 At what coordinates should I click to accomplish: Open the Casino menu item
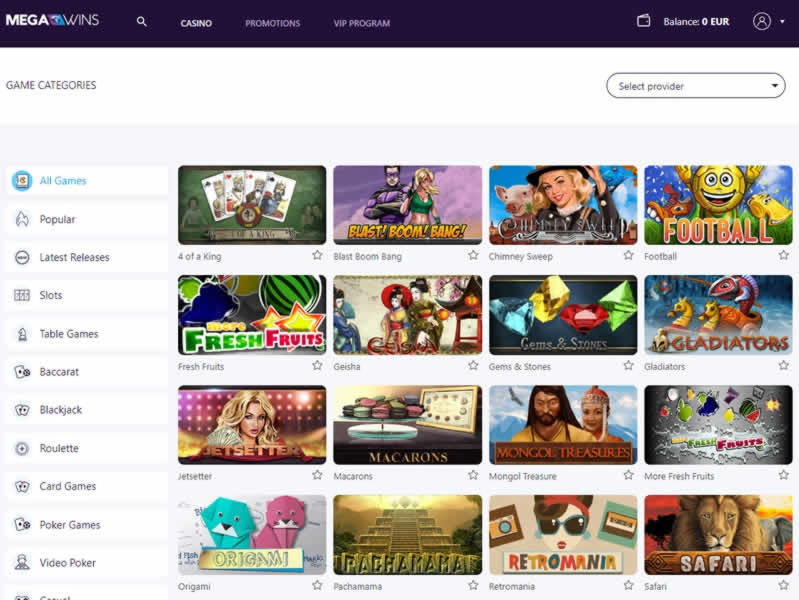pos(196,23)
